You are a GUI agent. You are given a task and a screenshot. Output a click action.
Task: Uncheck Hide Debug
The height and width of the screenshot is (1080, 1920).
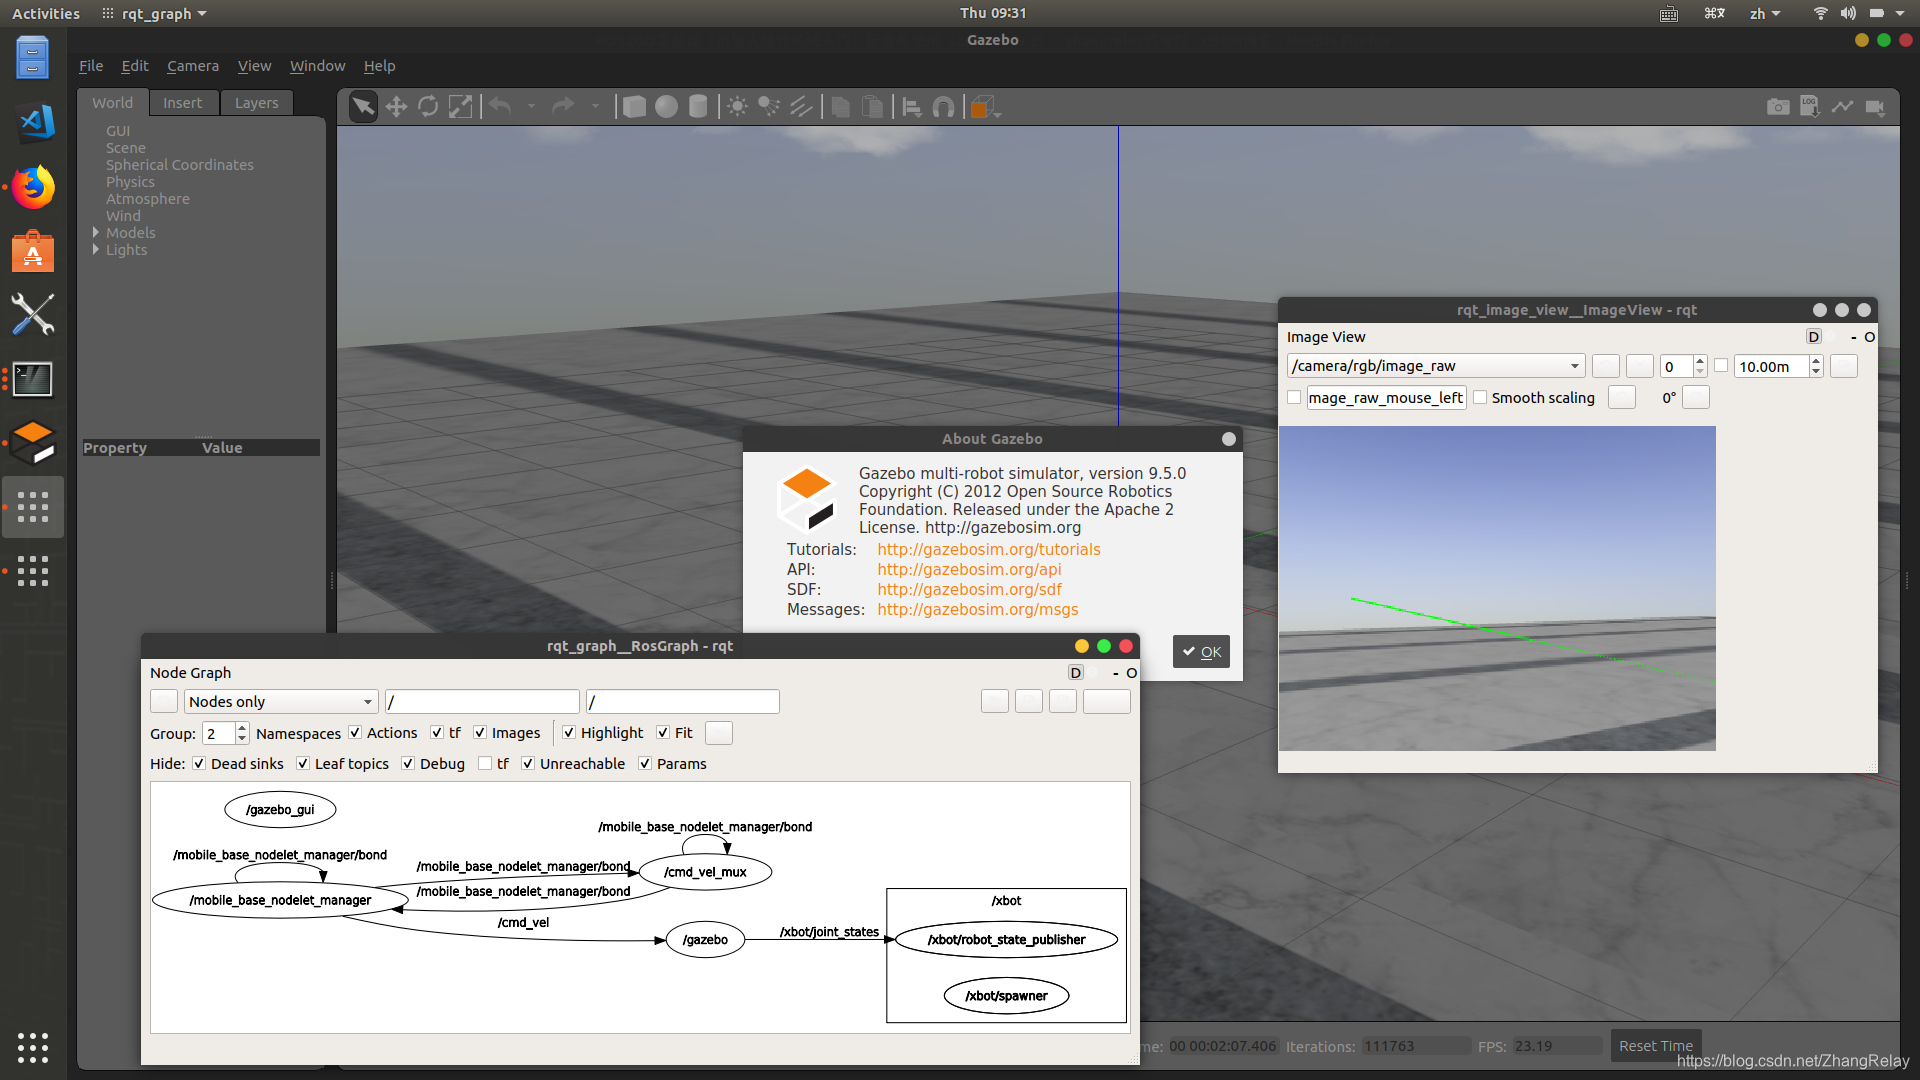tap(408, 764)
